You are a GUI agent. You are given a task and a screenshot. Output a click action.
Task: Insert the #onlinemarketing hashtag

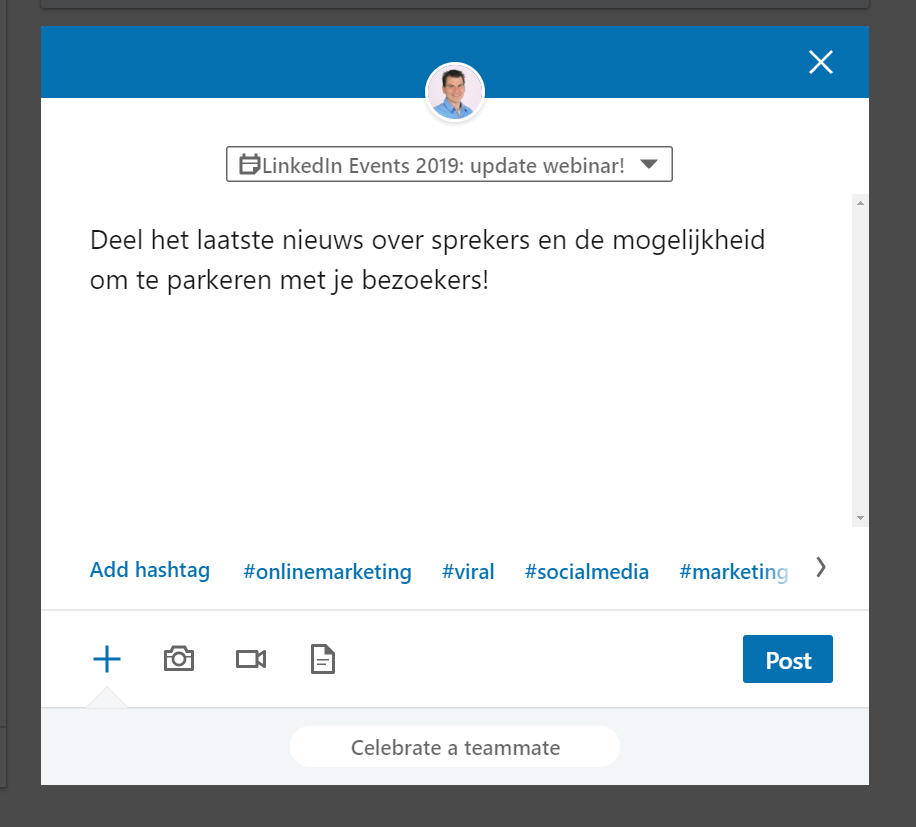[327, 571]
